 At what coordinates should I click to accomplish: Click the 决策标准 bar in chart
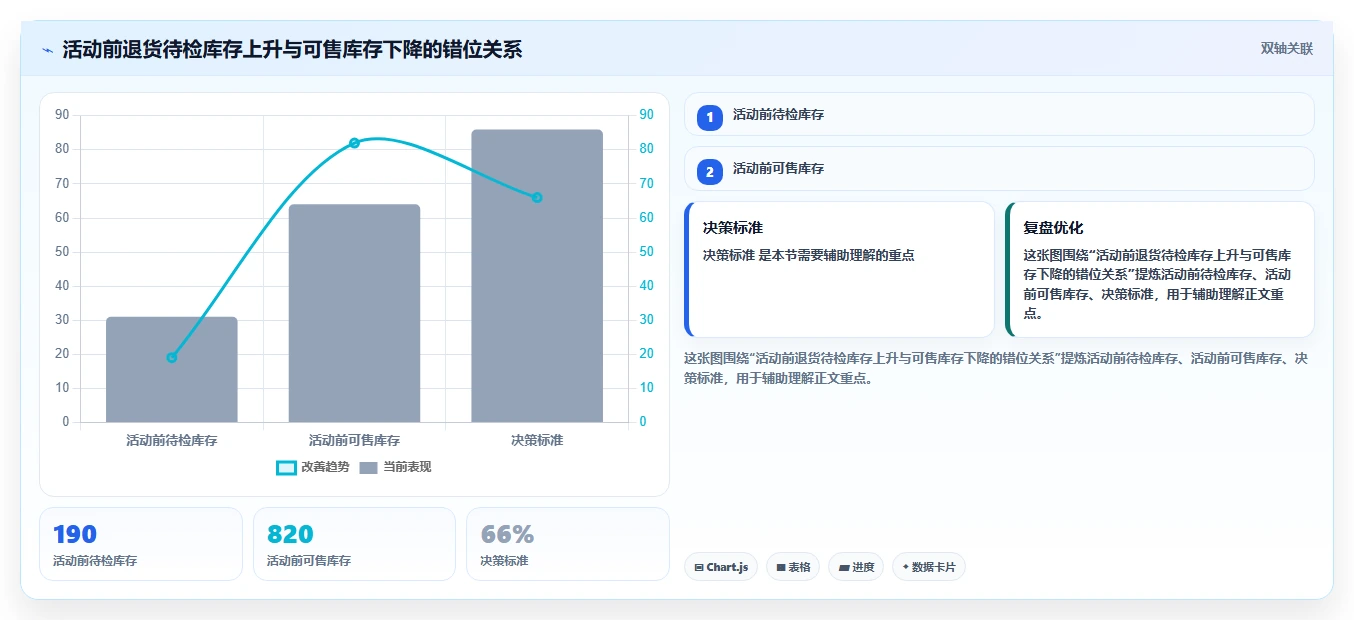[x=537, y=276]
